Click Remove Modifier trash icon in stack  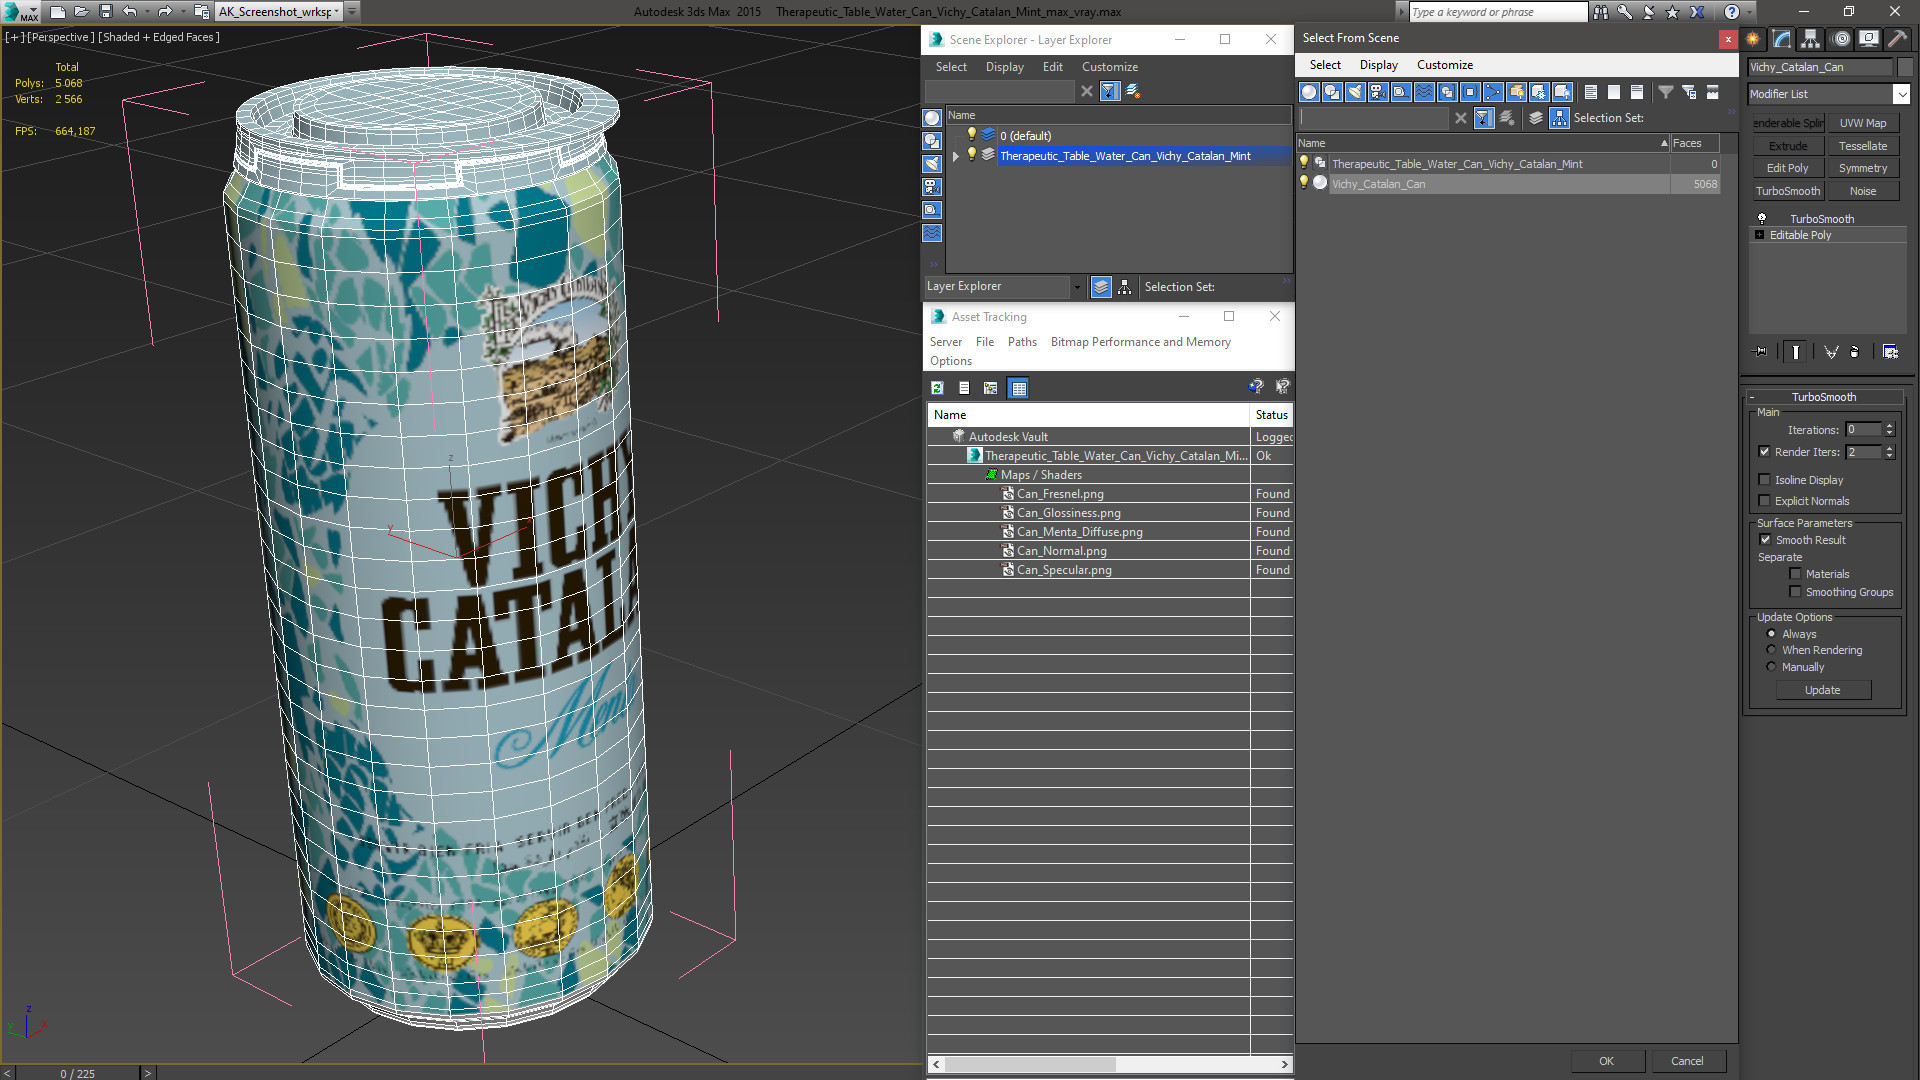tap(1855, 352)
